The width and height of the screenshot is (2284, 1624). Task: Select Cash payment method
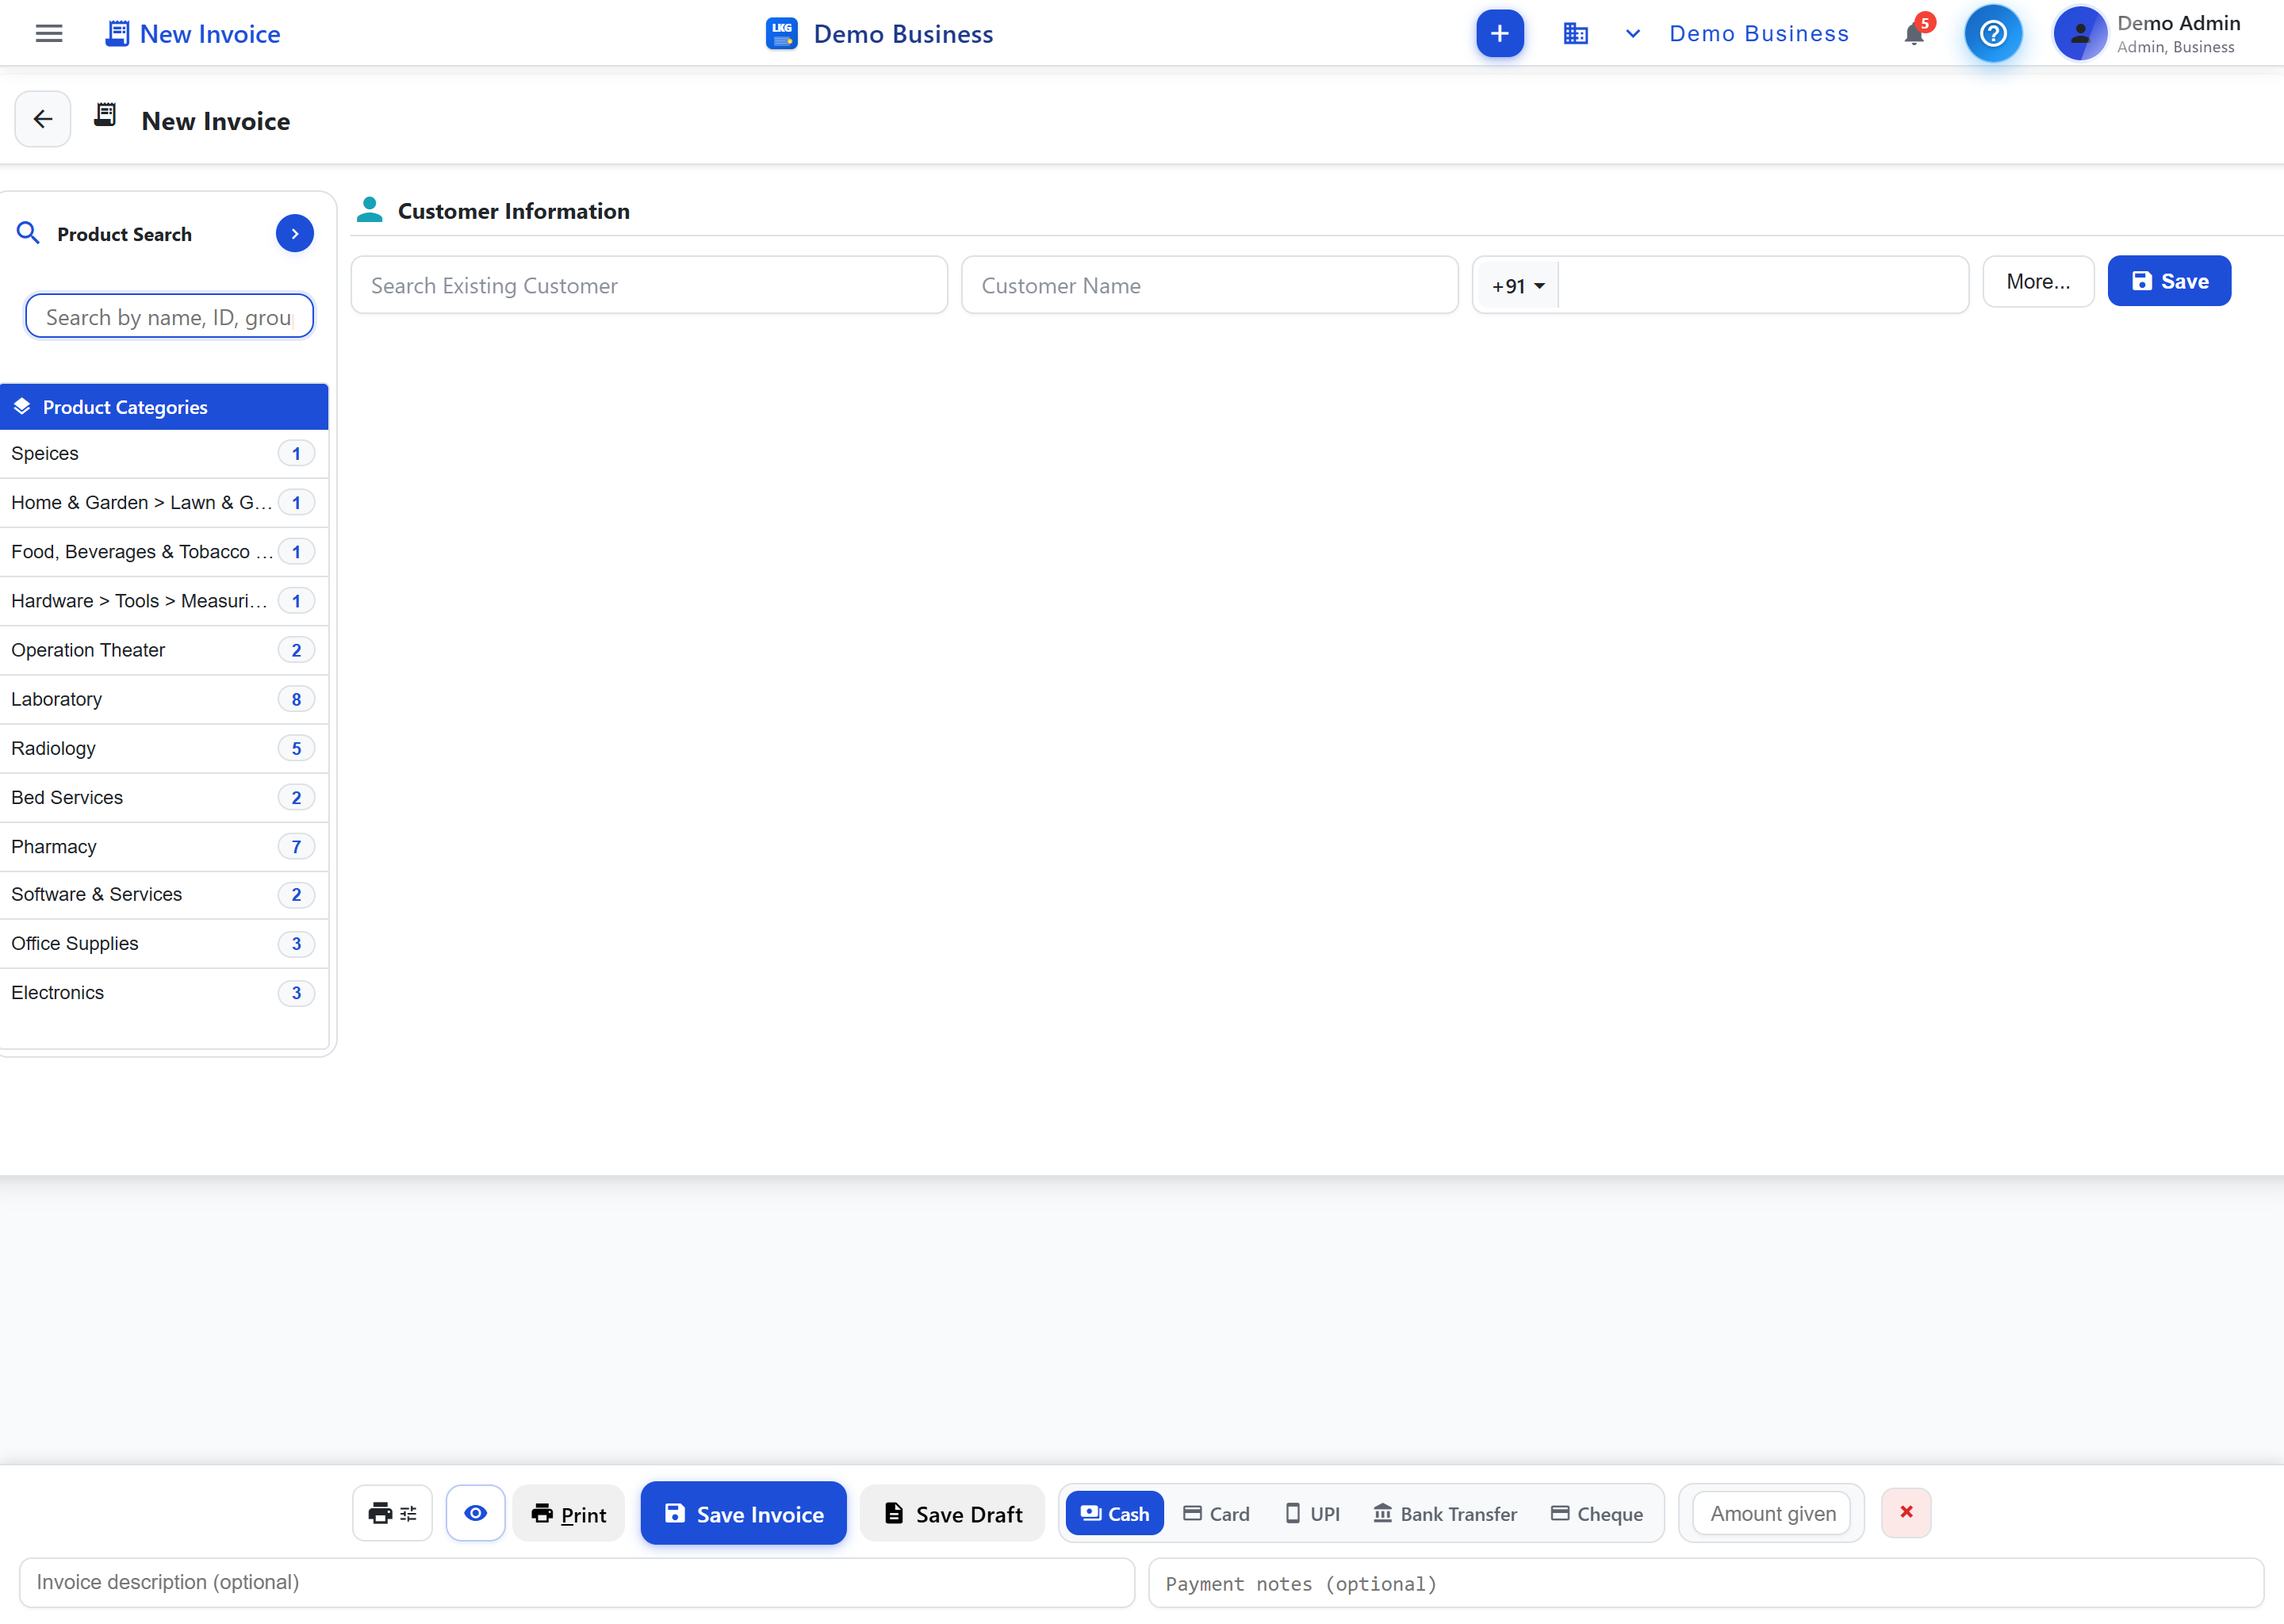coord(1115,1514)
